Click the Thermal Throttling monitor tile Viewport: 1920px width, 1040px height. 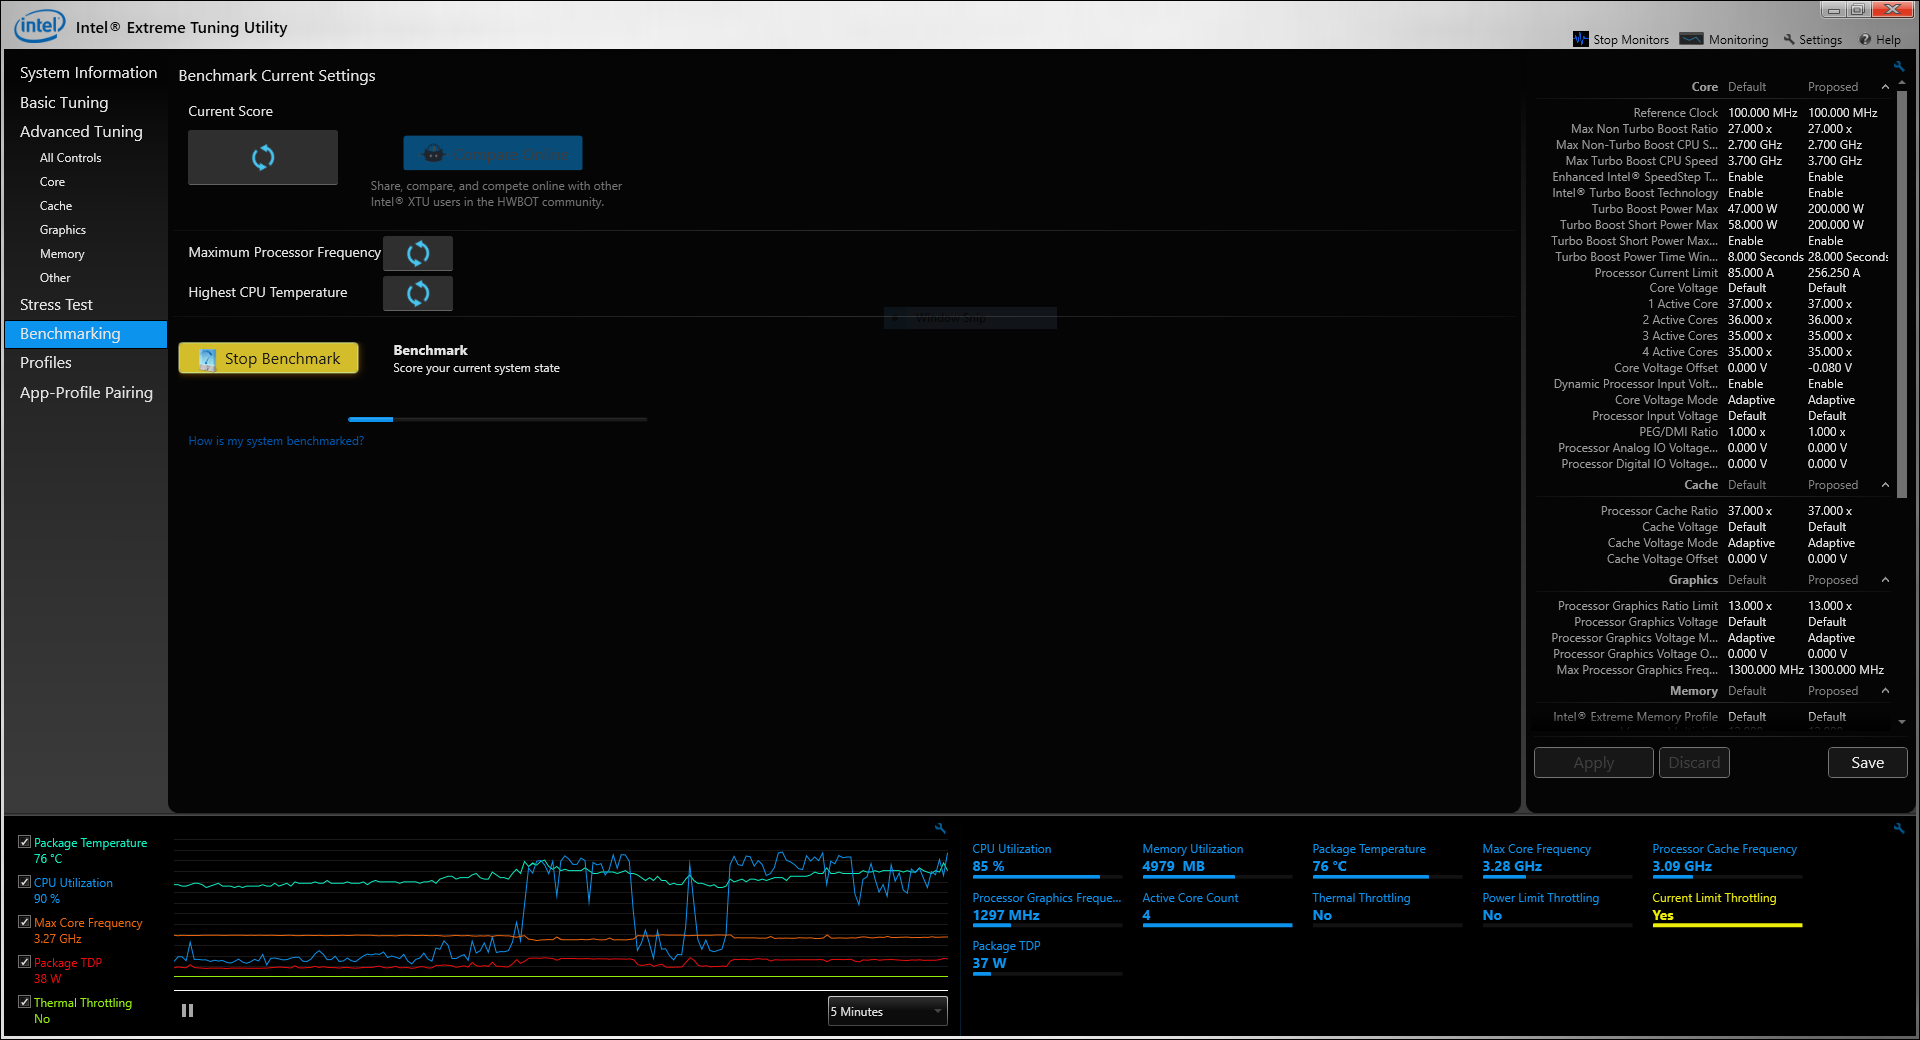click(x=1387, y=908)
